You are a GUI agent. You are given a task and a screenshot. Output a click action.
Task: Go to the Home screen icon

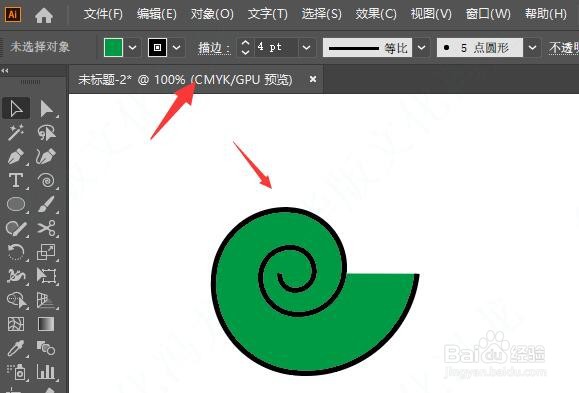coord(44,15)
